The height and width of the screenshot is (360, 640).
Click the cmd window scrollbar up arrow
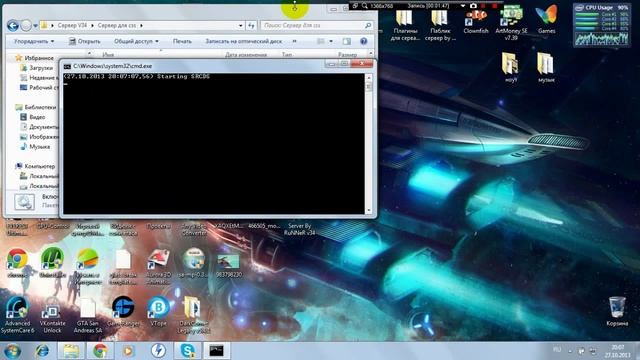pyautogui.click(x=369, y=78)
